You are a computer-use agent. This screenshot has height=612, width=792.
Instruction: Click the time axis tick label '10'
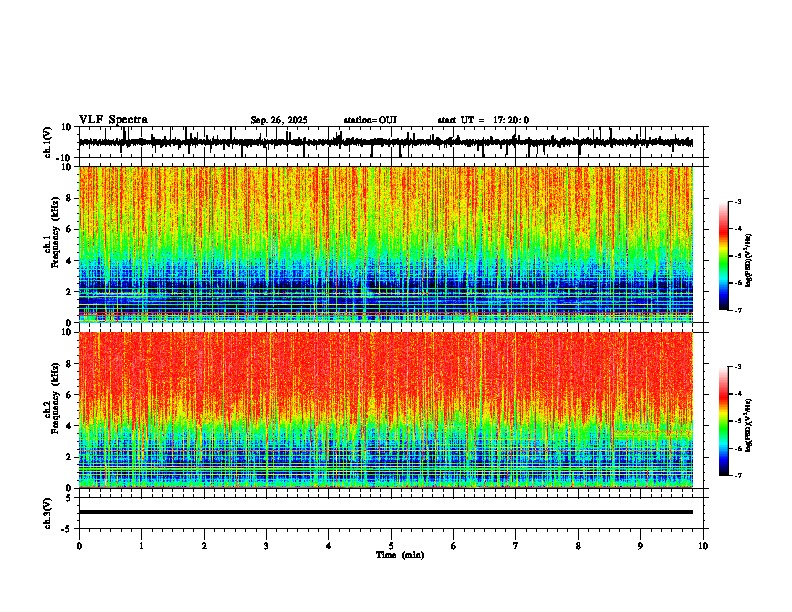(703, 546)
